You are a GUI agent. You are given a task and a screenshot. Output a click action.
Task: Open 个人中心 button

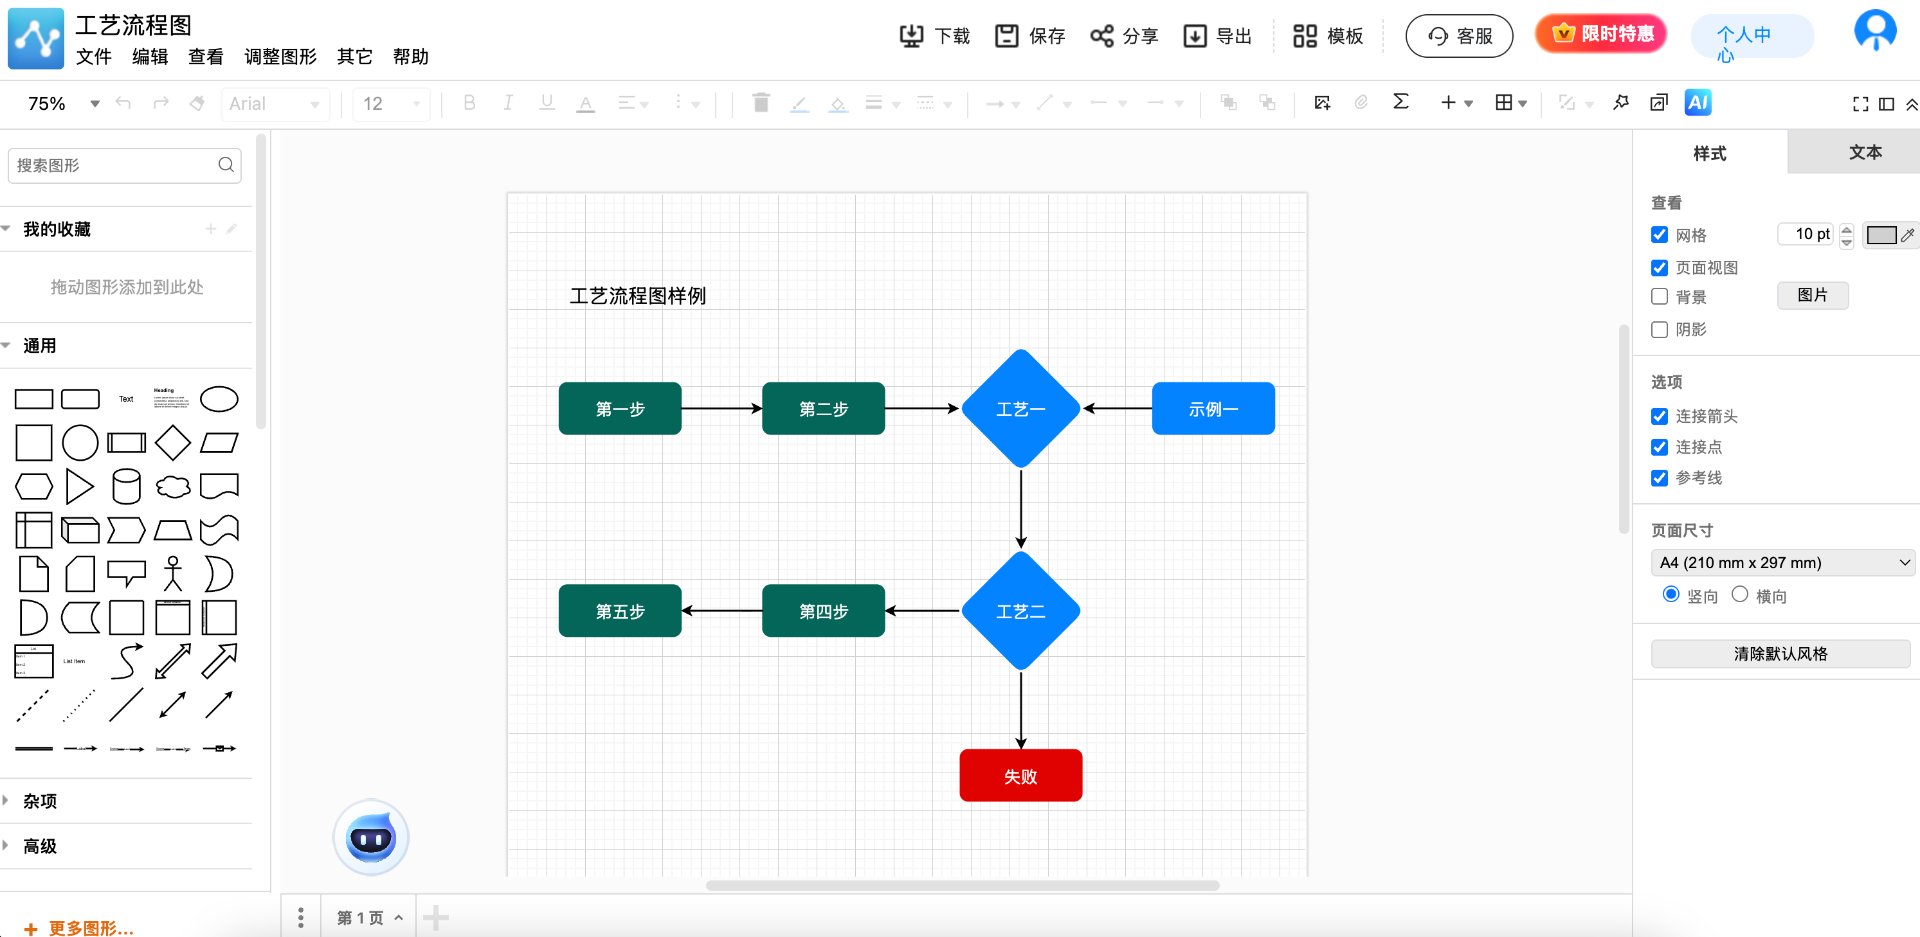(1752, 36)
